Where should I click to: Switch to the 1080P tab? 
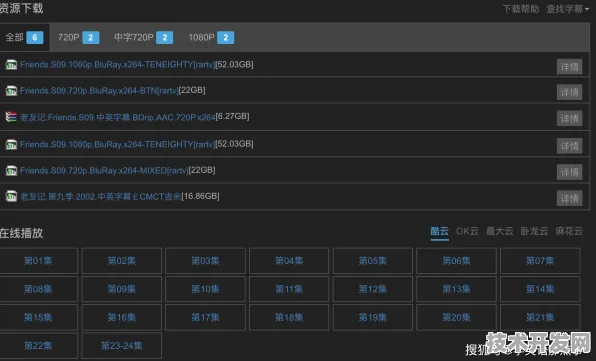click(x=211, y=37)
